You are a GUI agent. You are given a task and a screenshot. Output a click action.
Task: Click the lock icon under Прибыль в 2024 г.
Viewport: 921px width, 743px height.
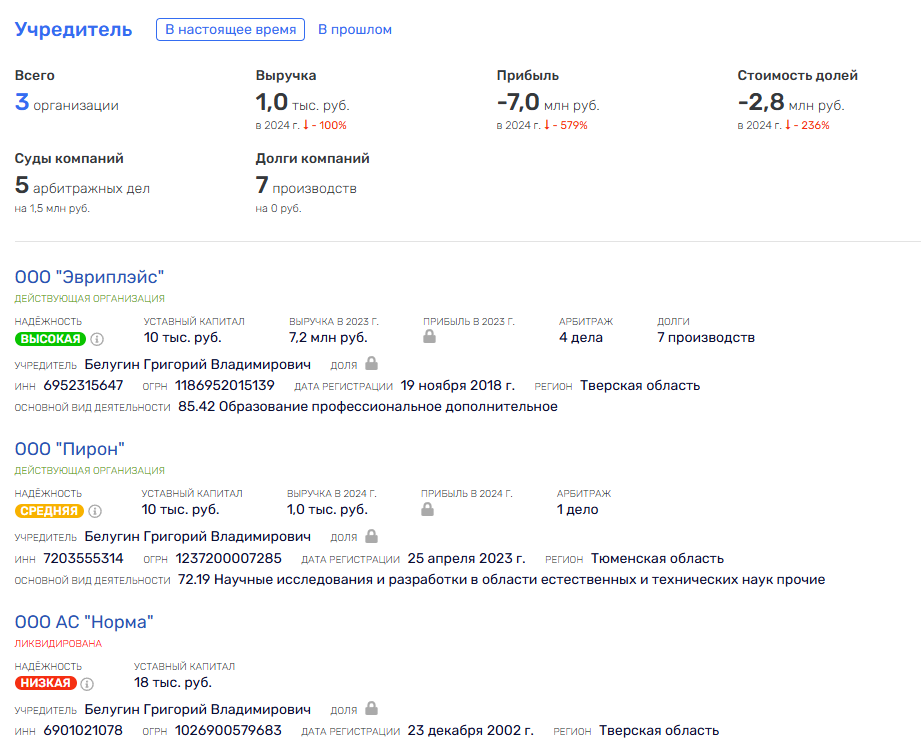428,509
